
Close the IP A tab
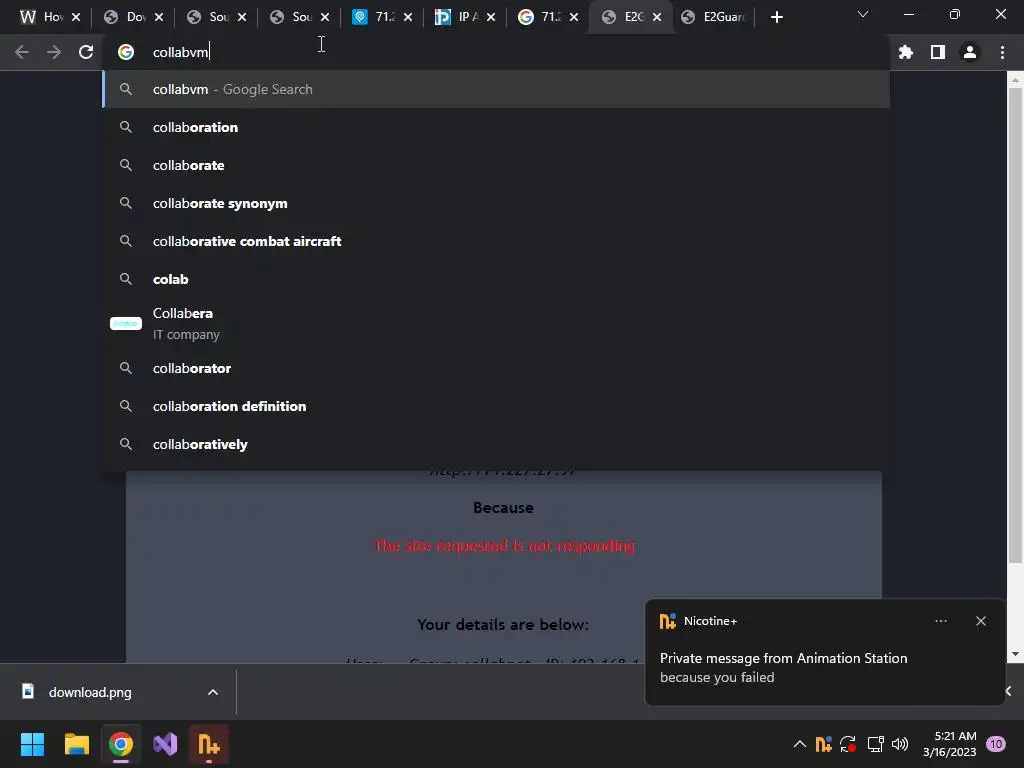(x=490, y=17)
